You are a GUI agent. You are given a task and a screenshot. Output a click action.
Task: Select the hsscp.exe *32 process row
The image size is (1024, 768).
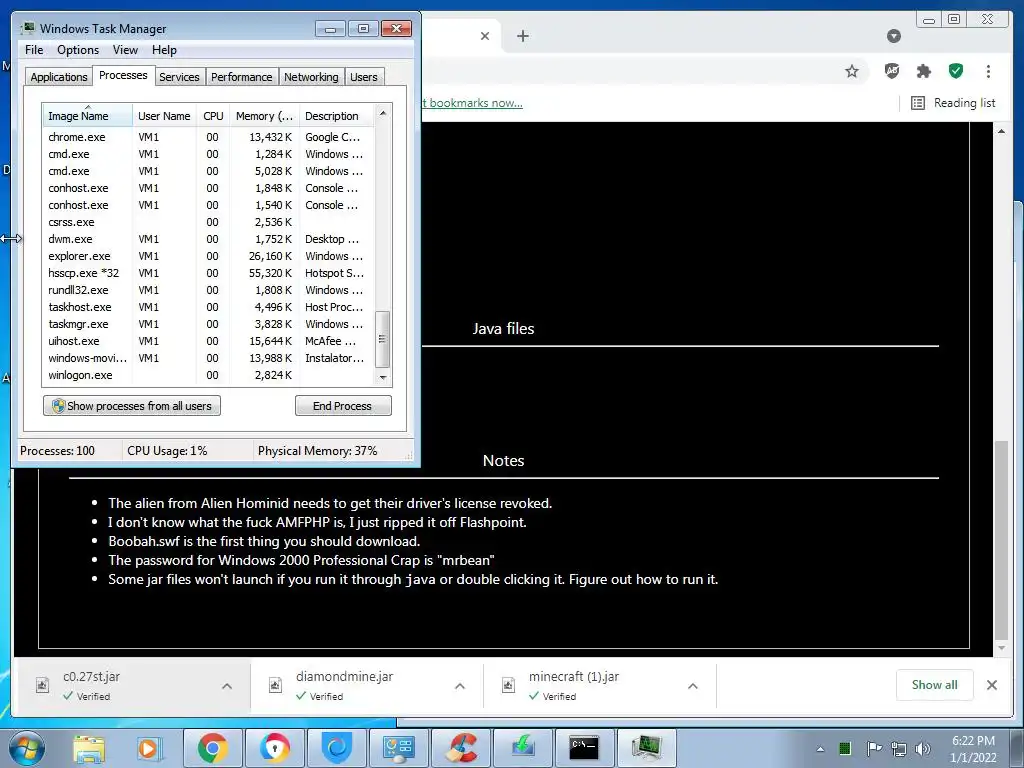208,273
